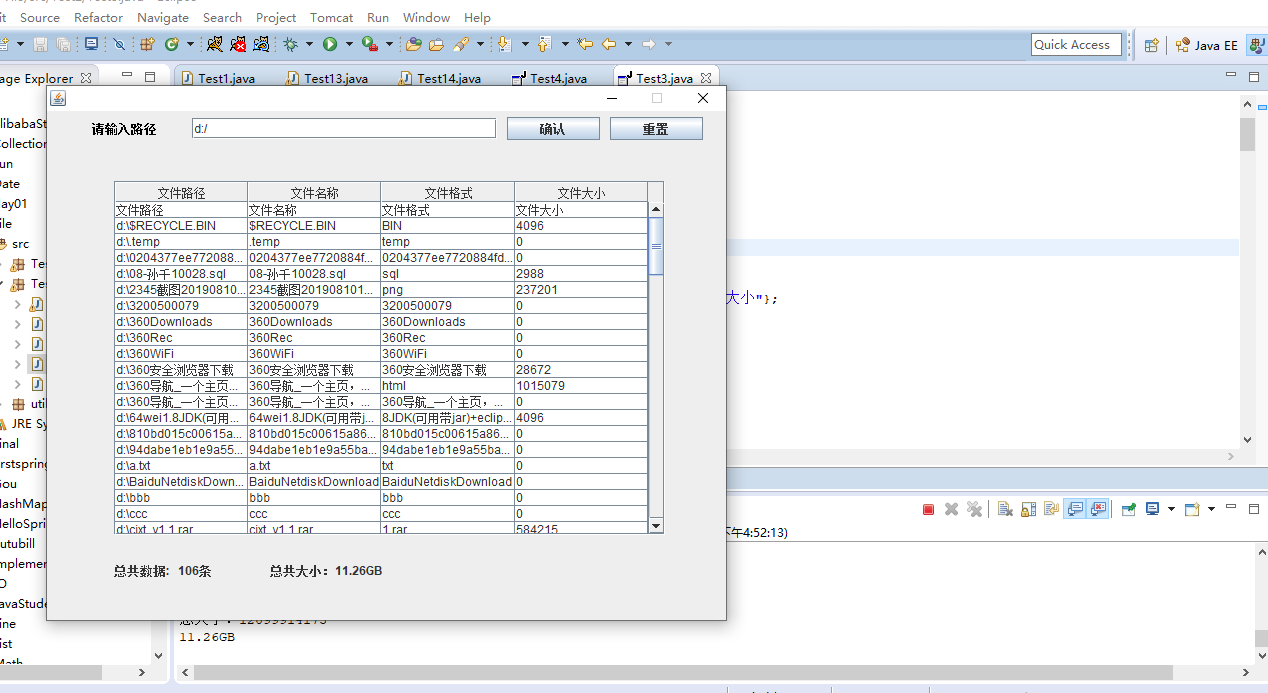Viewport: 1268px width, 693px height.
Task: Open the Open Console dropdown arrow
Action: [1211, 509]
